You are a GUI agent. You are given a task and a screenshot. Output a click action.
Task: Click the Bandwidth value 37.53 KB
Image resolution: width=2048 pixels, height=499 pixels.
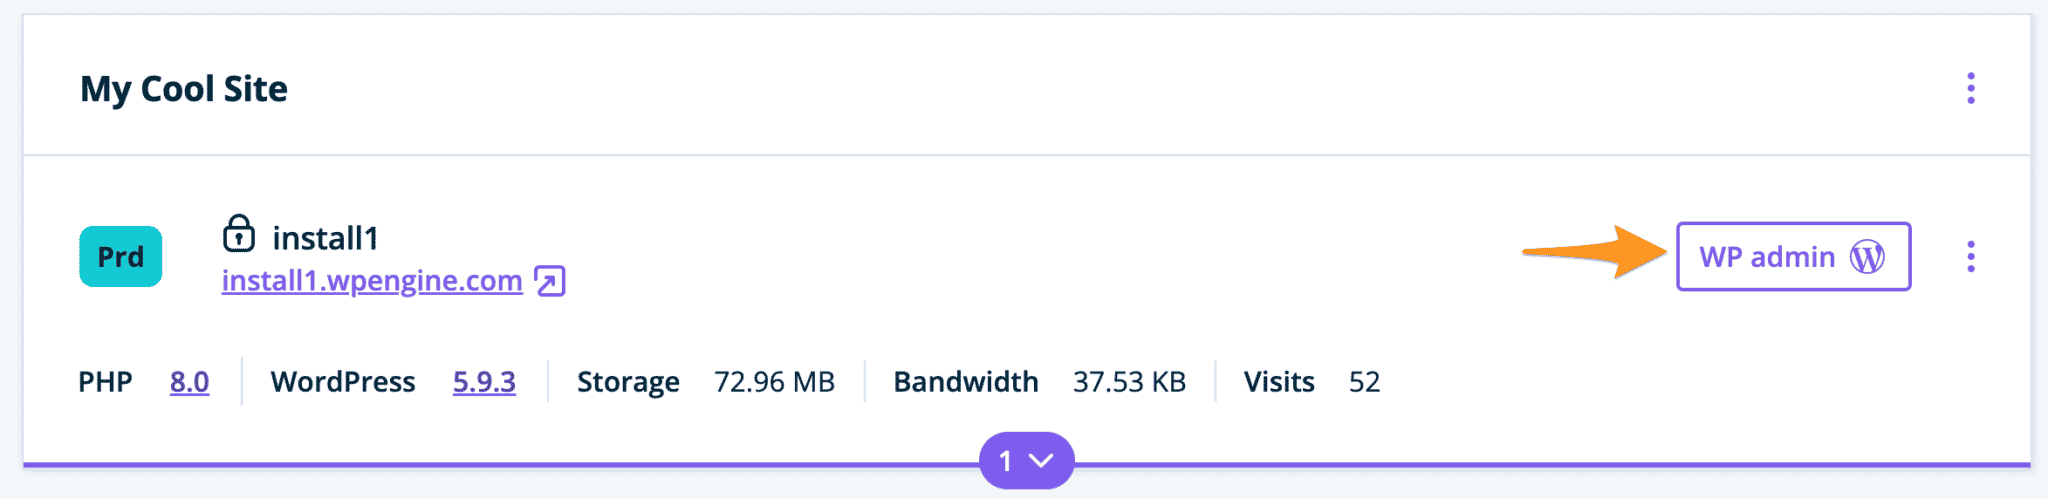[1129, 382]
